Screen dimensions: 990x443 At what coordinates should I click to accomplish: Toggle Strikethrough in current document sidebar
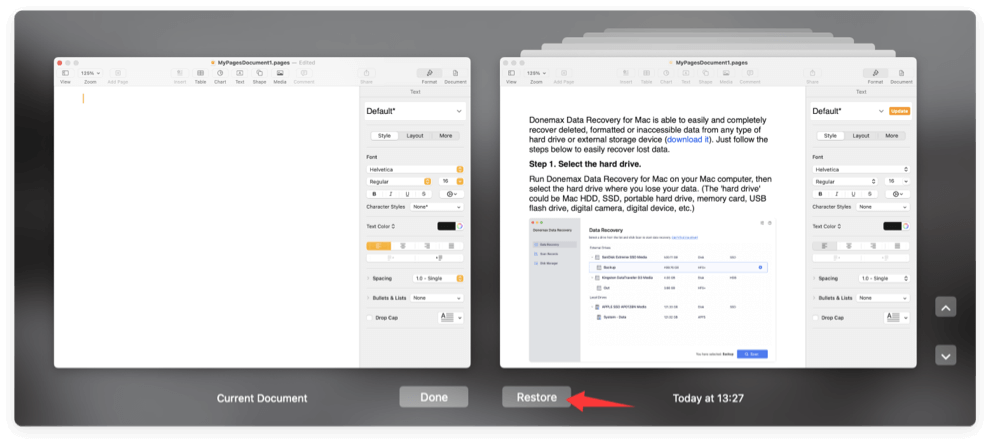pyautogui.click(x=424, y=194)
